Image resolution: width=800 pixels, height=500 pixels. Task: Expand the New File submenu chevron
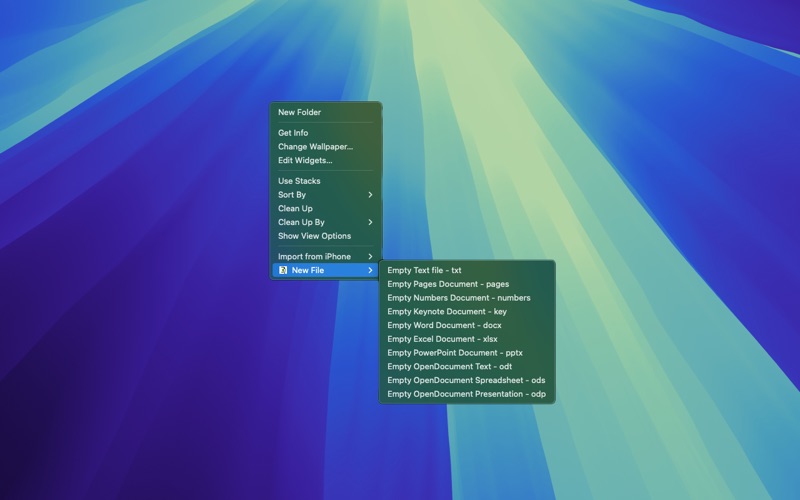(370, 270)
